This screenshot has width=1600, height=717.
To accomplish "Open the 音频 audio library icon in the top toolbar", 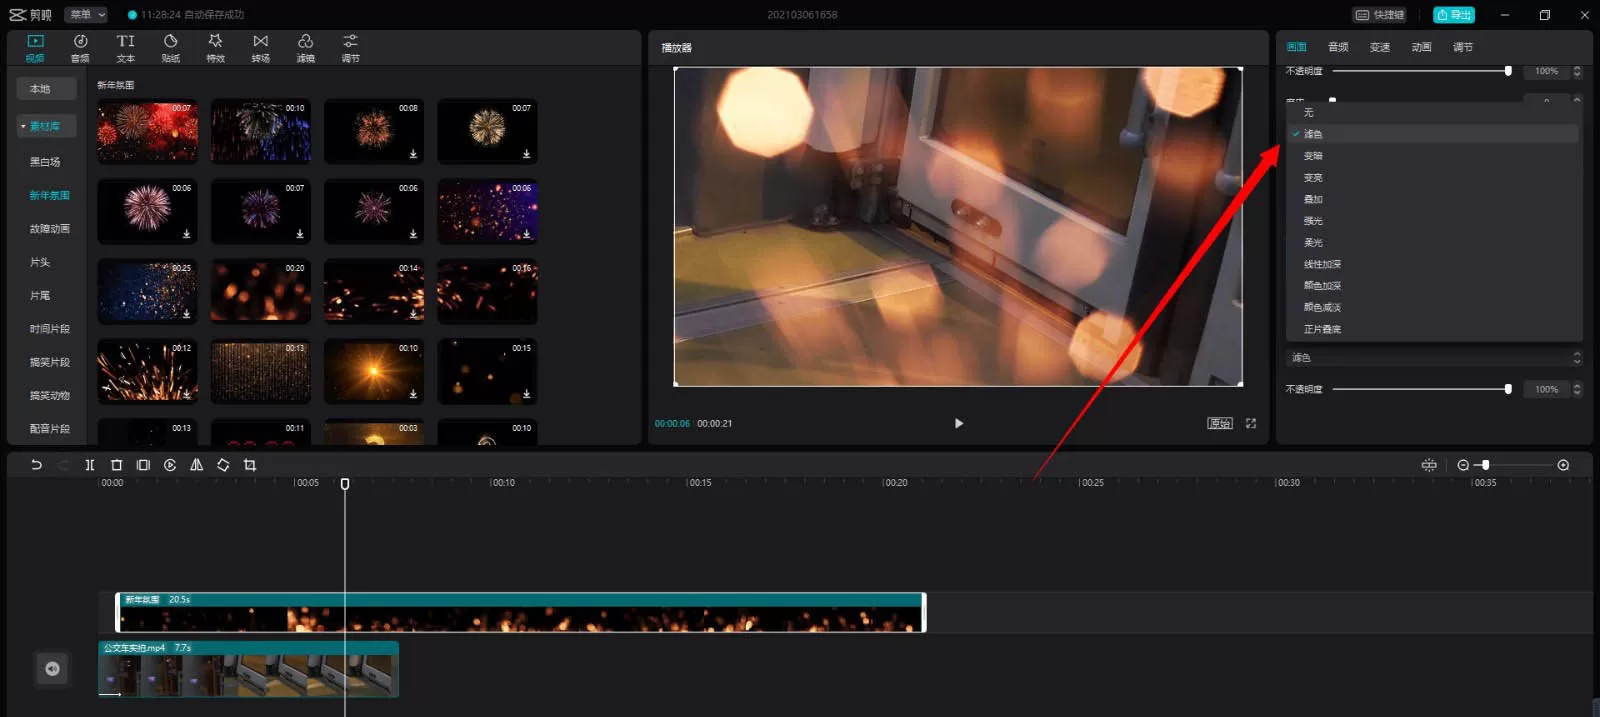I will pos(80,47).
